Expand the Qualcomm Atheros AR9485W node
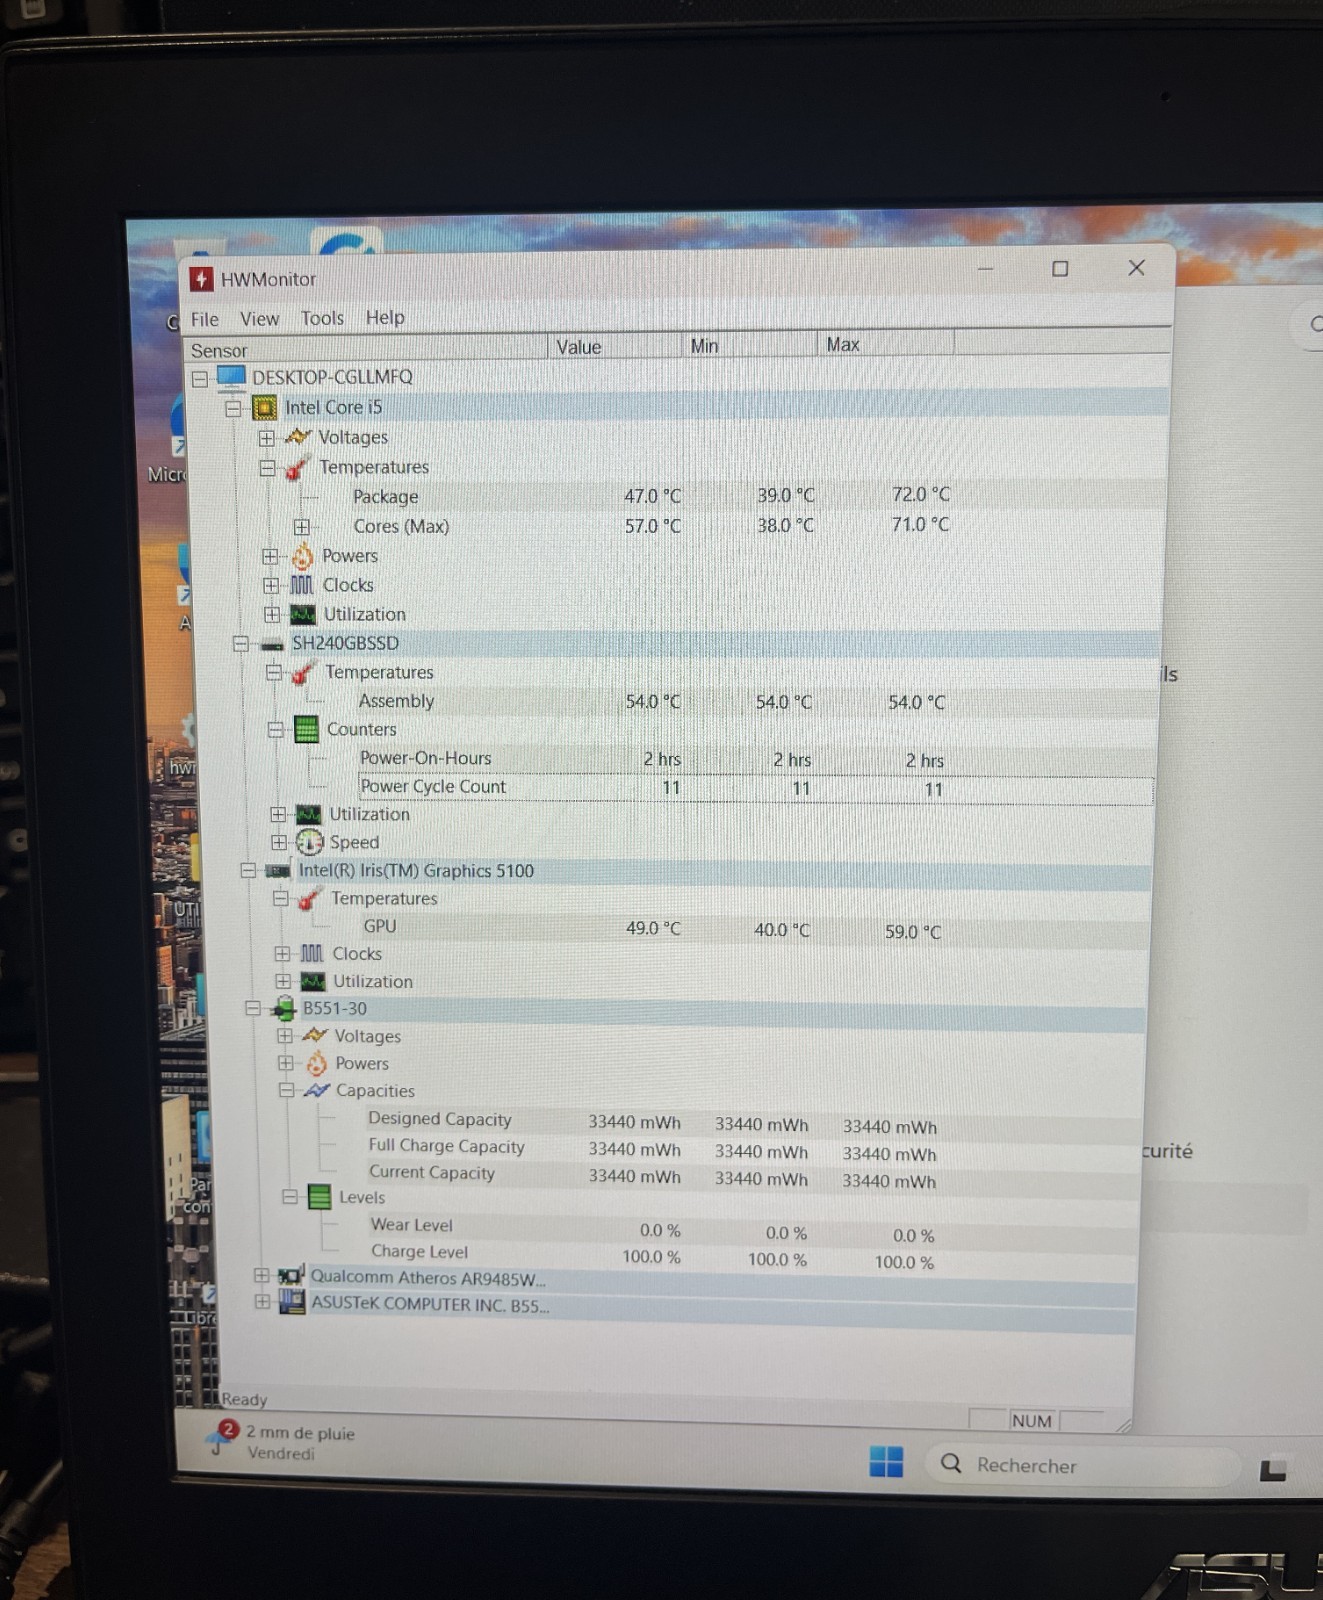 click(261, 1276)
